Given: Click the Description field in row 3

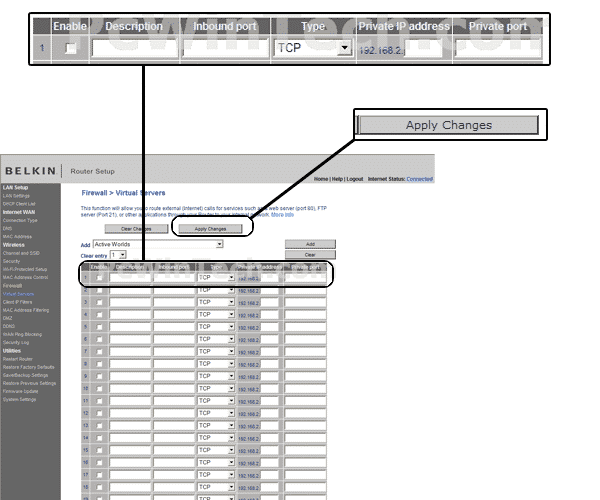Looking at the screenshot, I should (130, 302).
